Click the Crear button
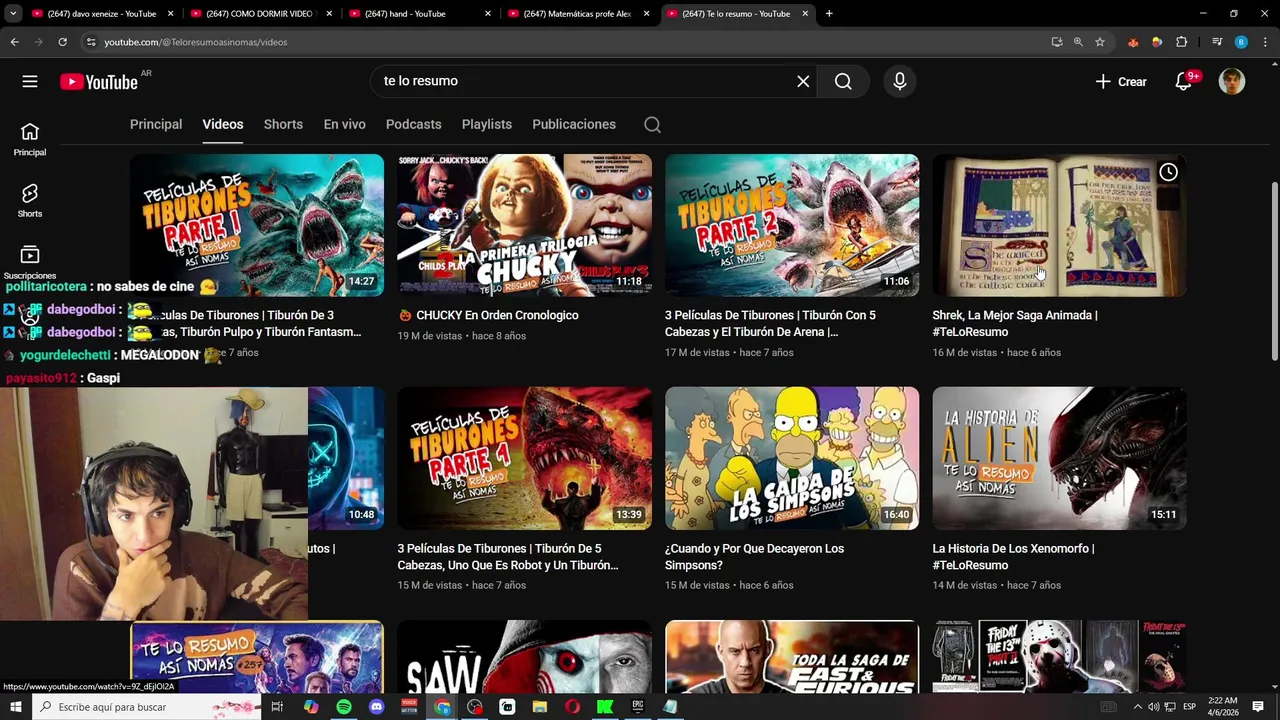 click(x=1121, y=82)
